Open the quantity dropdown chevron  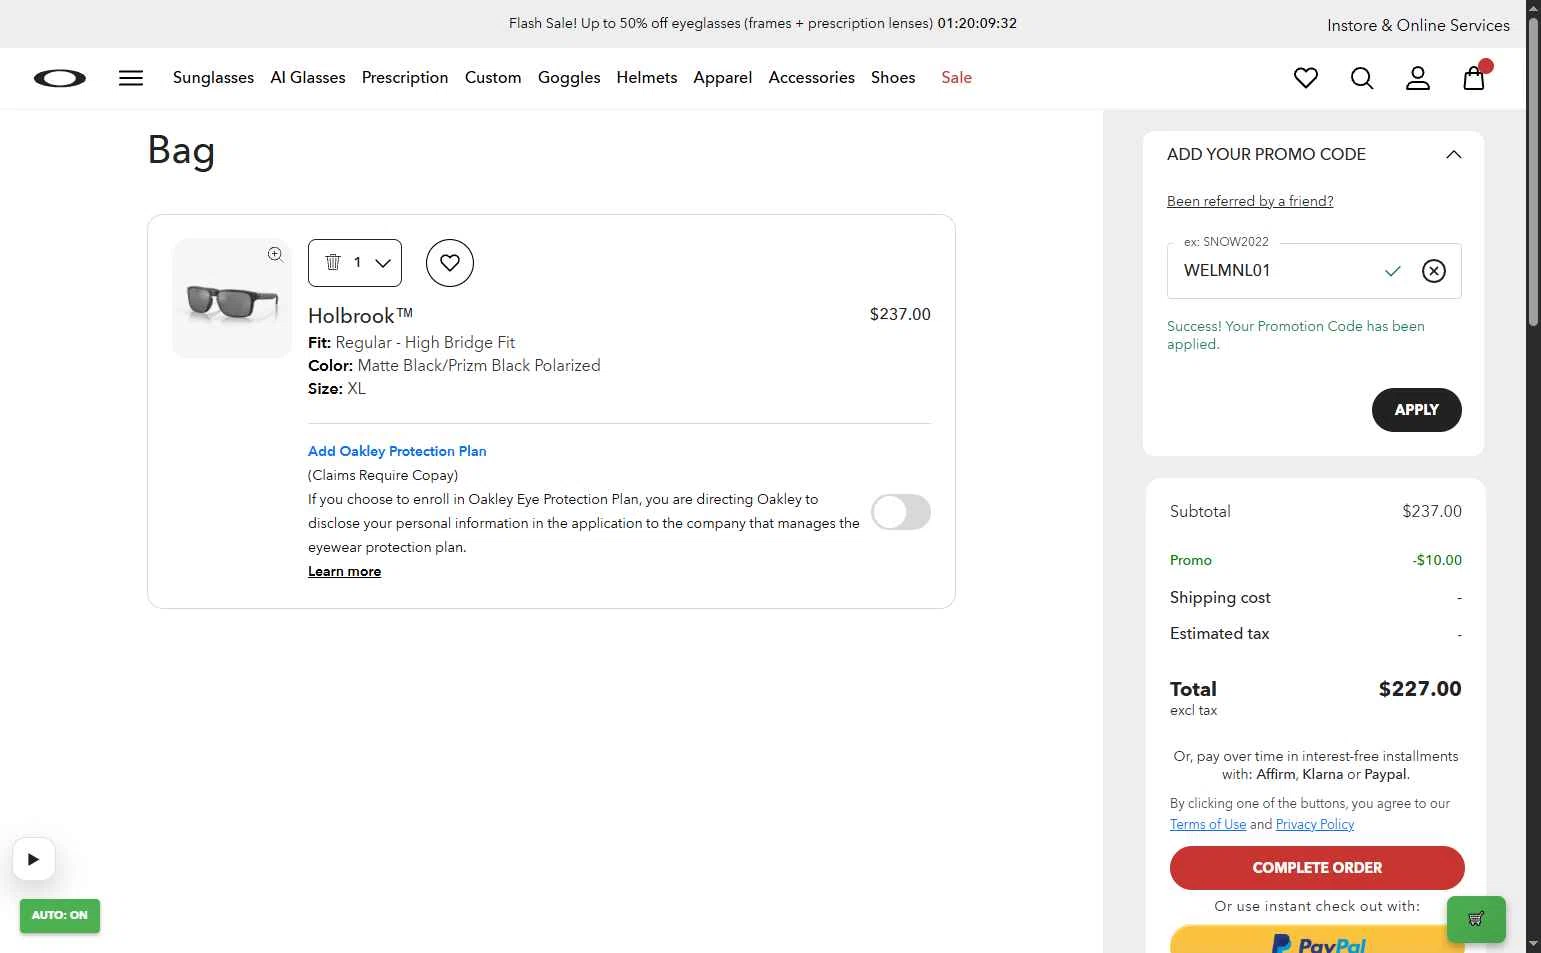(383, 263)
